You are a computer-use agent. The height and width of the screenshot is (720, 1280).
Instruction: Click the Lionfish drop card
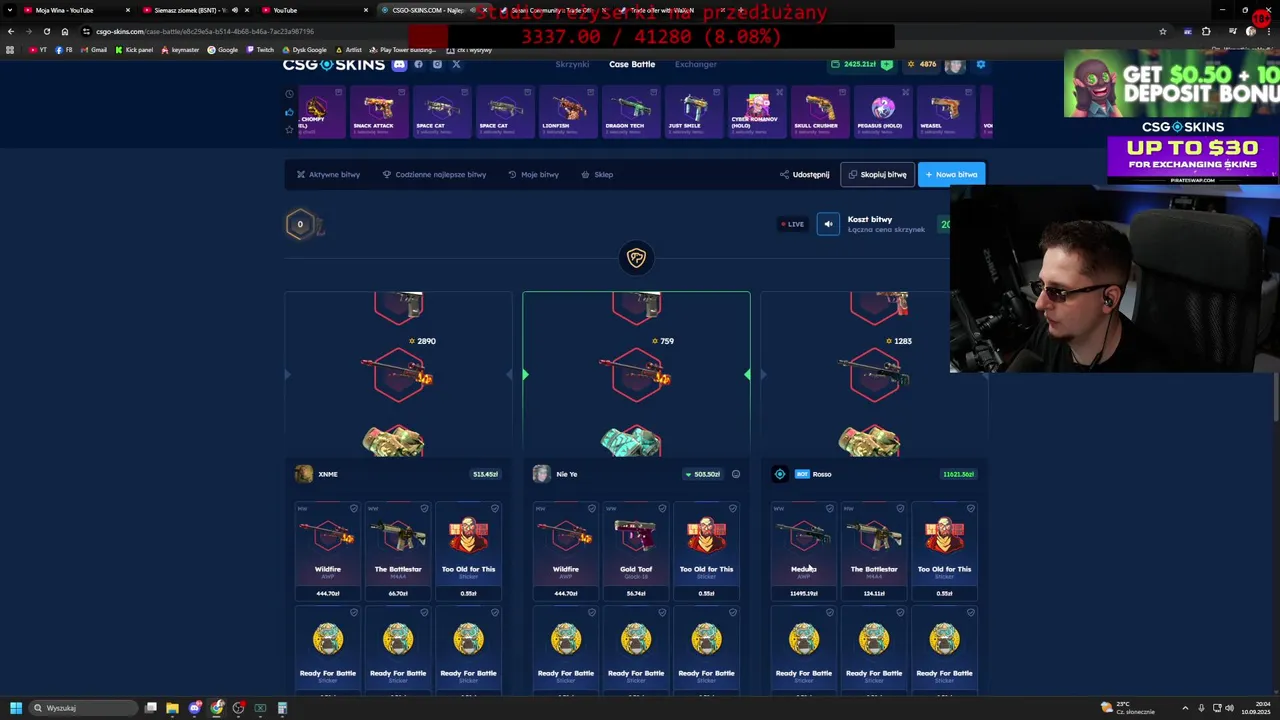[x=568, y=112]
